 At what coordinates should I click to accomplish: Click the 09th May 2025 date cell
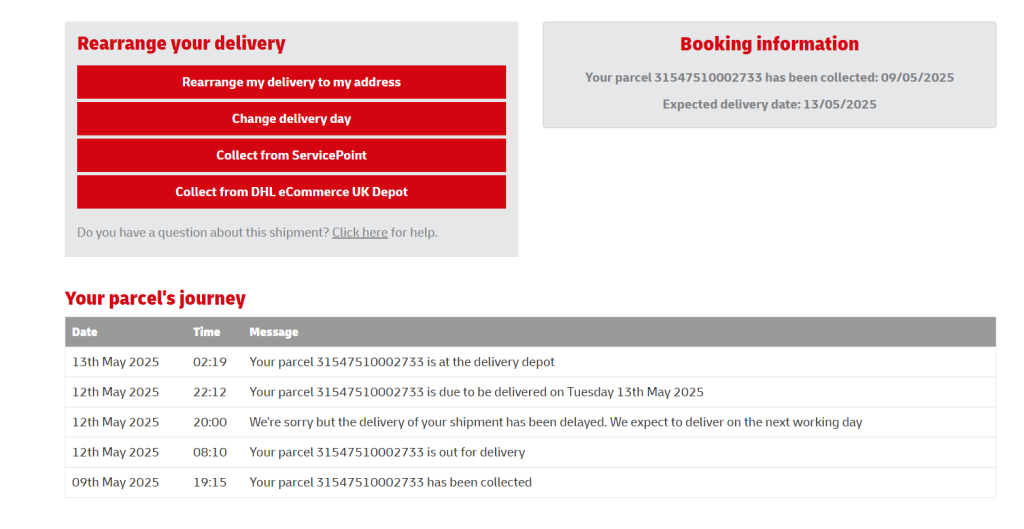[116, 482]
